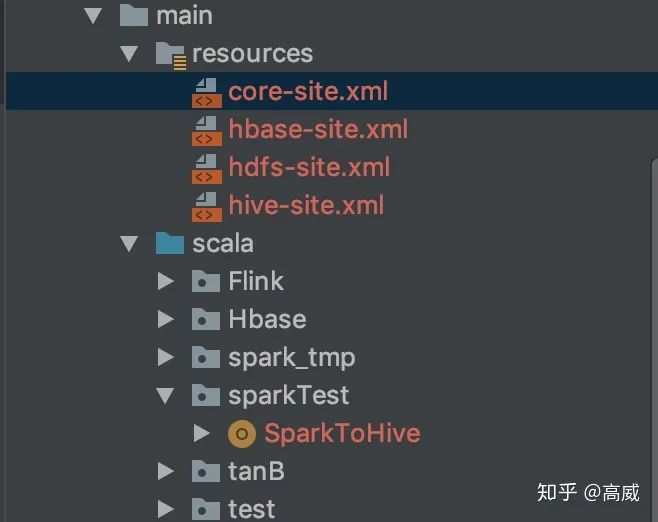
Task: Select the tanB package
Action: (256, 471)
